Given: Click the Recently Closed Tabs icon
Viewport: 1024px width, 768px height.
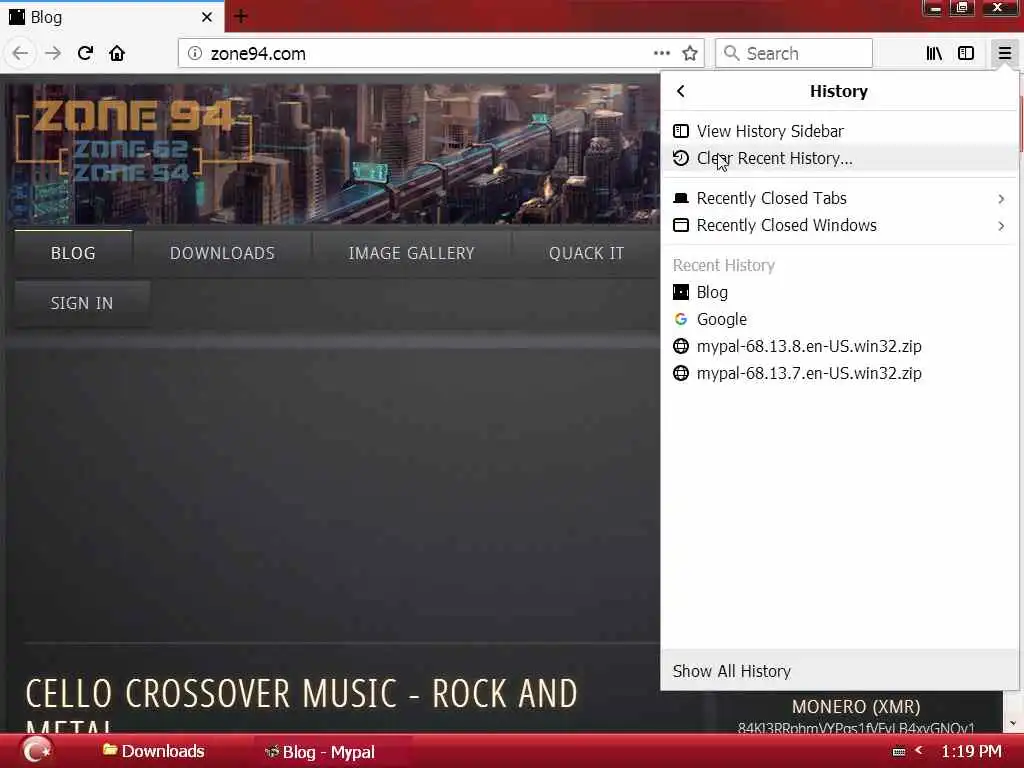Looking at the screenshot, I should coord(680,198).
